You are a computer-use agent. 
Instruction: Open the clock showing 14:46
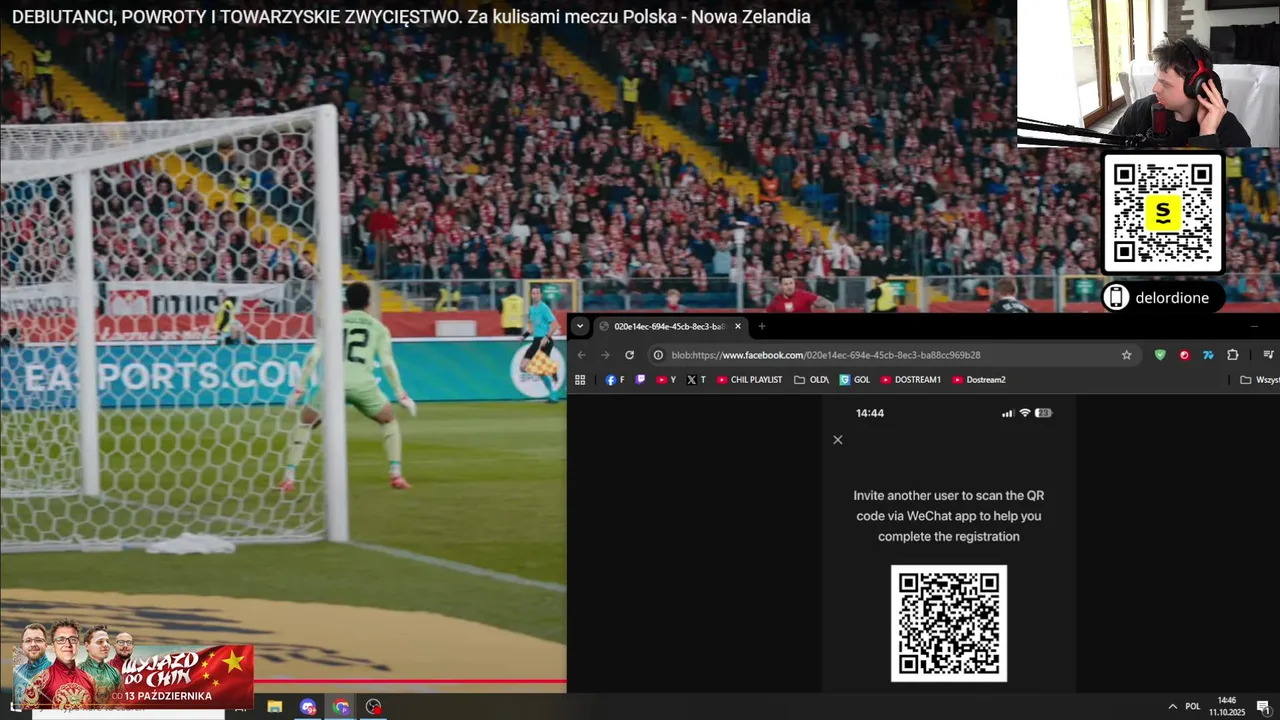(1226, 707)
